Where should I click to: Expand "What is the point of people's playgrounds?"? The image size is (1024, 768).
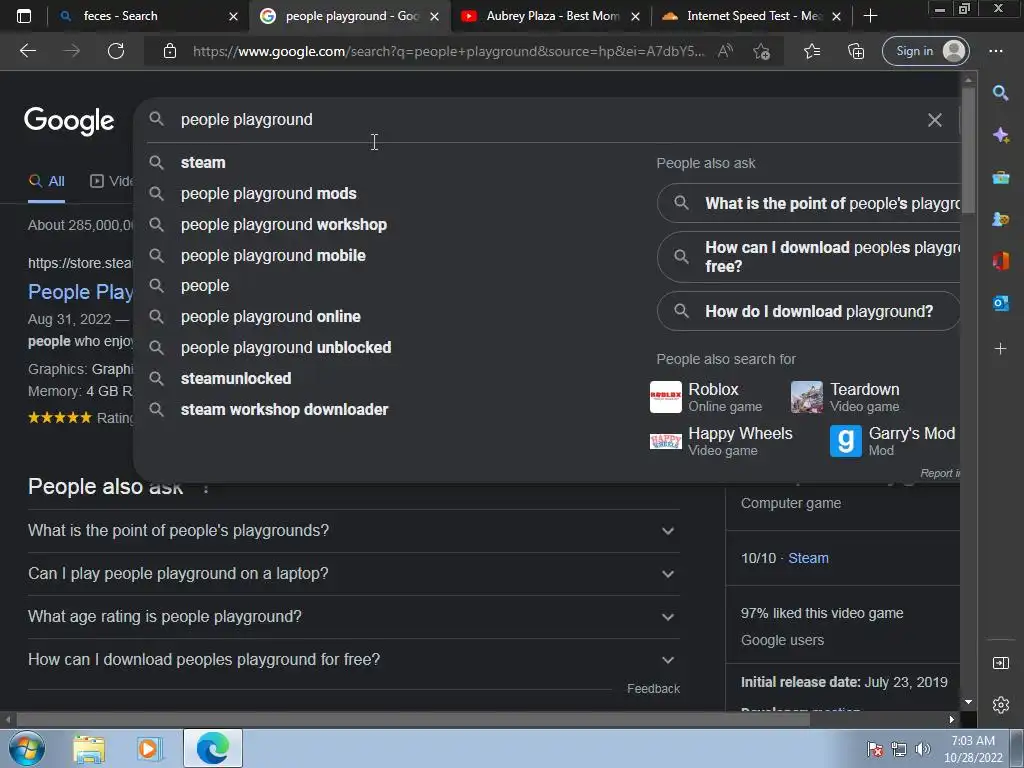pos(354,530)
